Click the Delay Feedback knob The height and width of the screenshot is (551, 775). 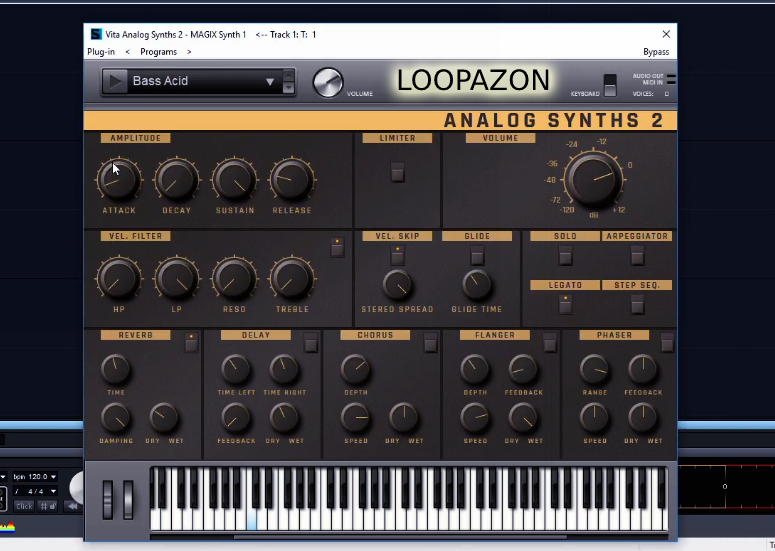[x=236, y=418]
